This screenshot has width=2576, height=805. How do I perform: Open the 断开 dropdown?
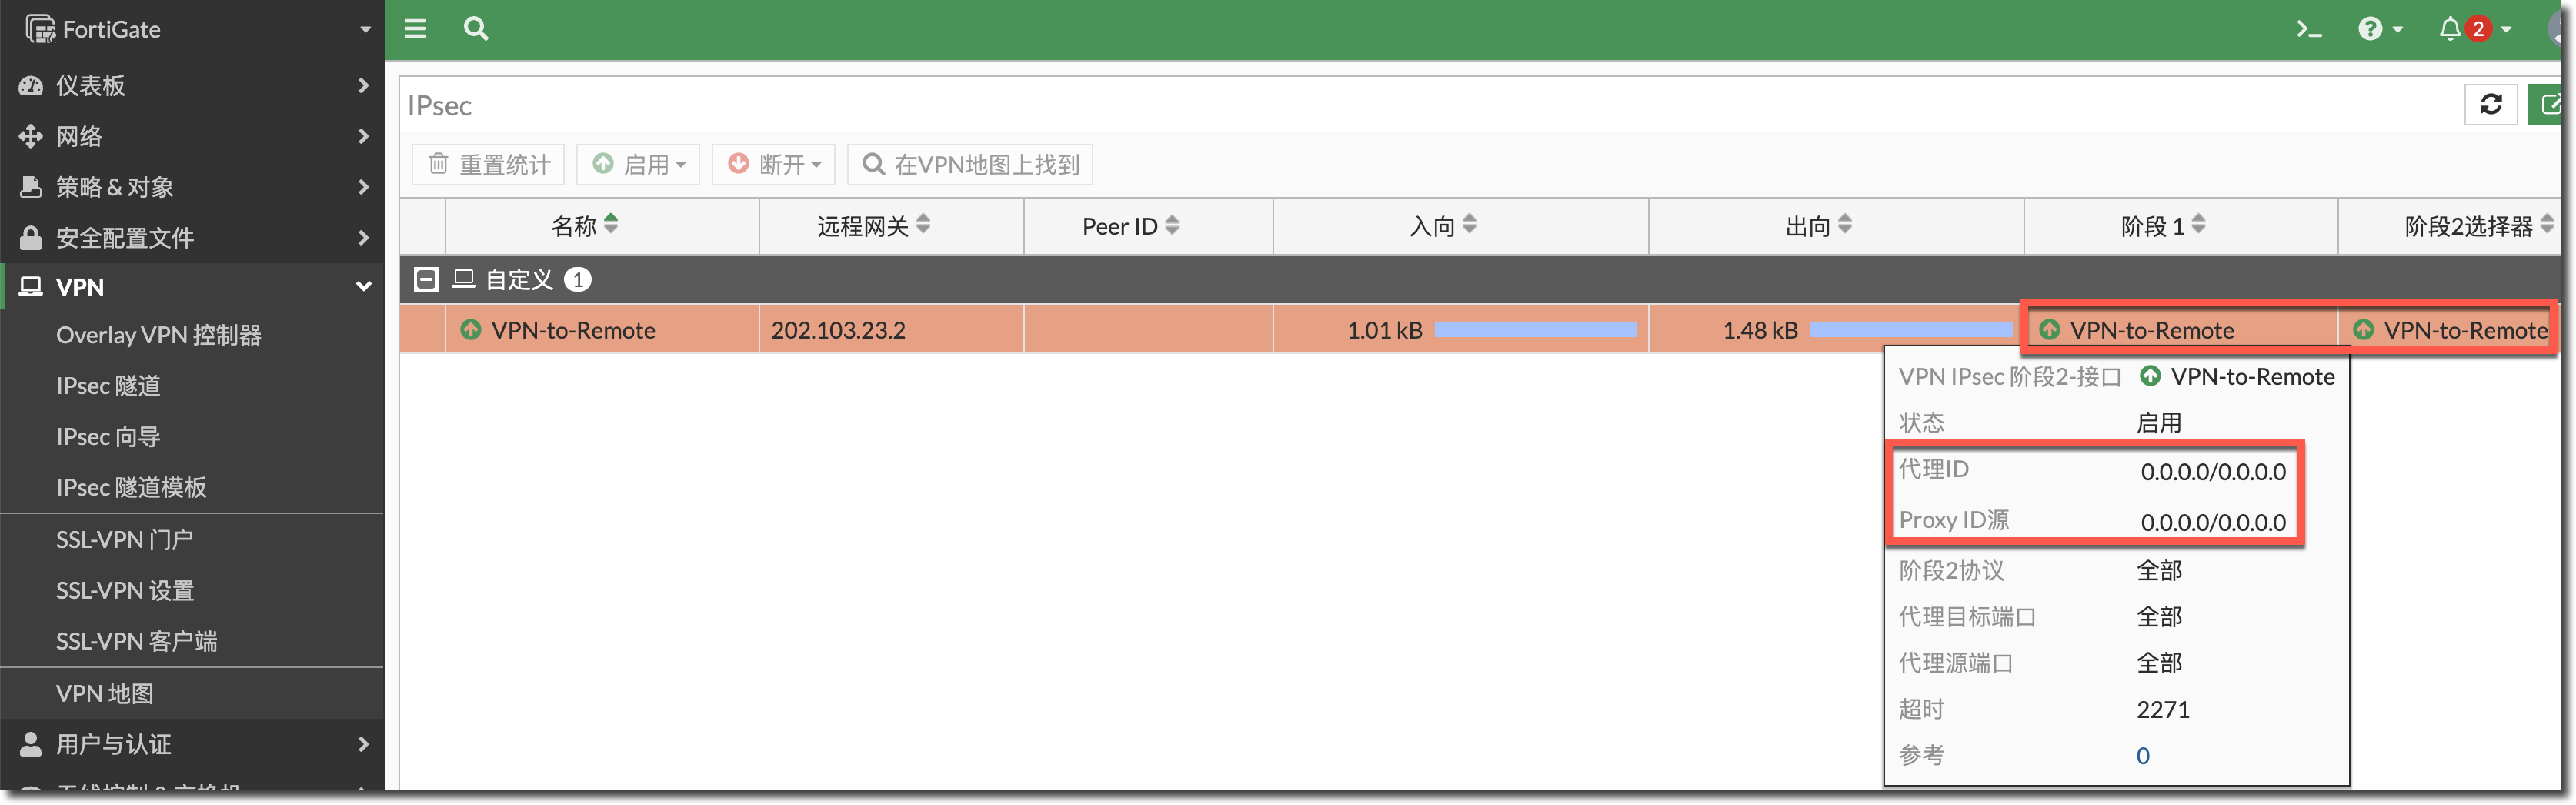[x=774, y=165]
